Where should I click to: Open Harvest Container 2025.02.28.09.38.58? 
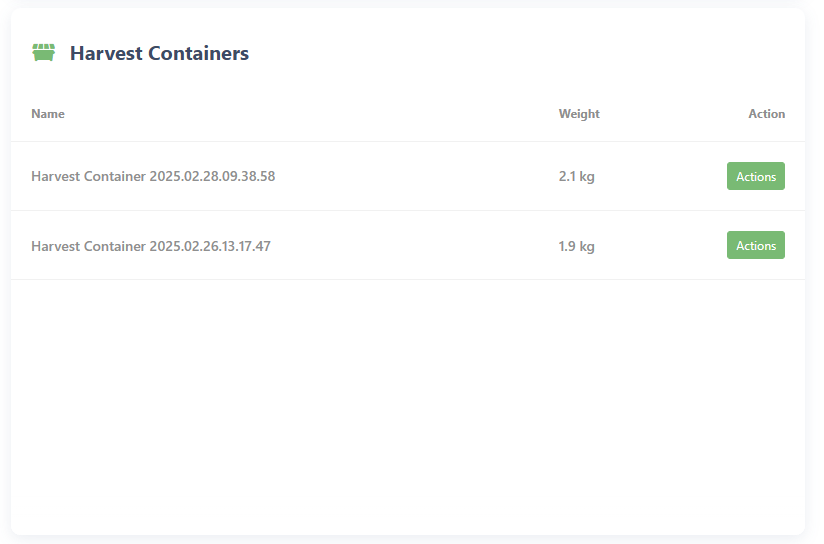(153, 177)
